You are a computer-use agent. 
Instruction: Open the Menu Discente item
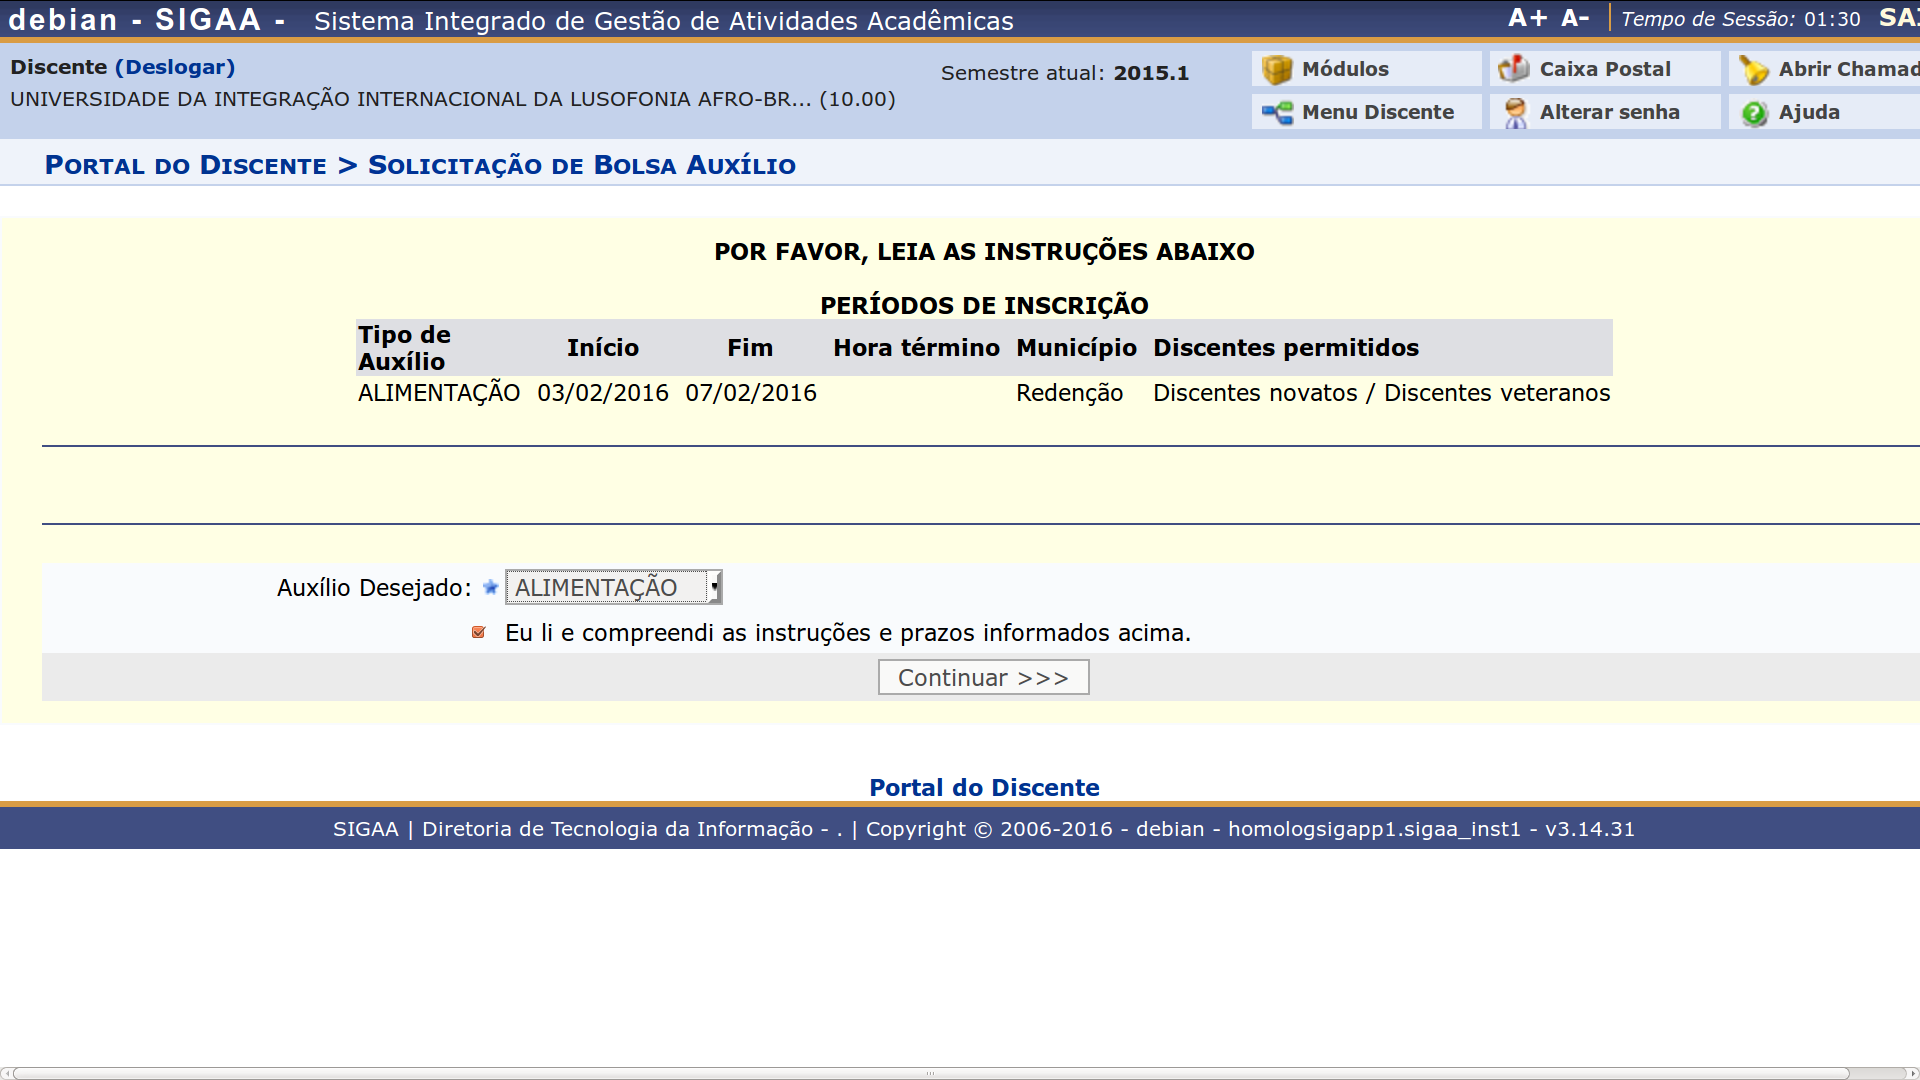pos(1377,112)
